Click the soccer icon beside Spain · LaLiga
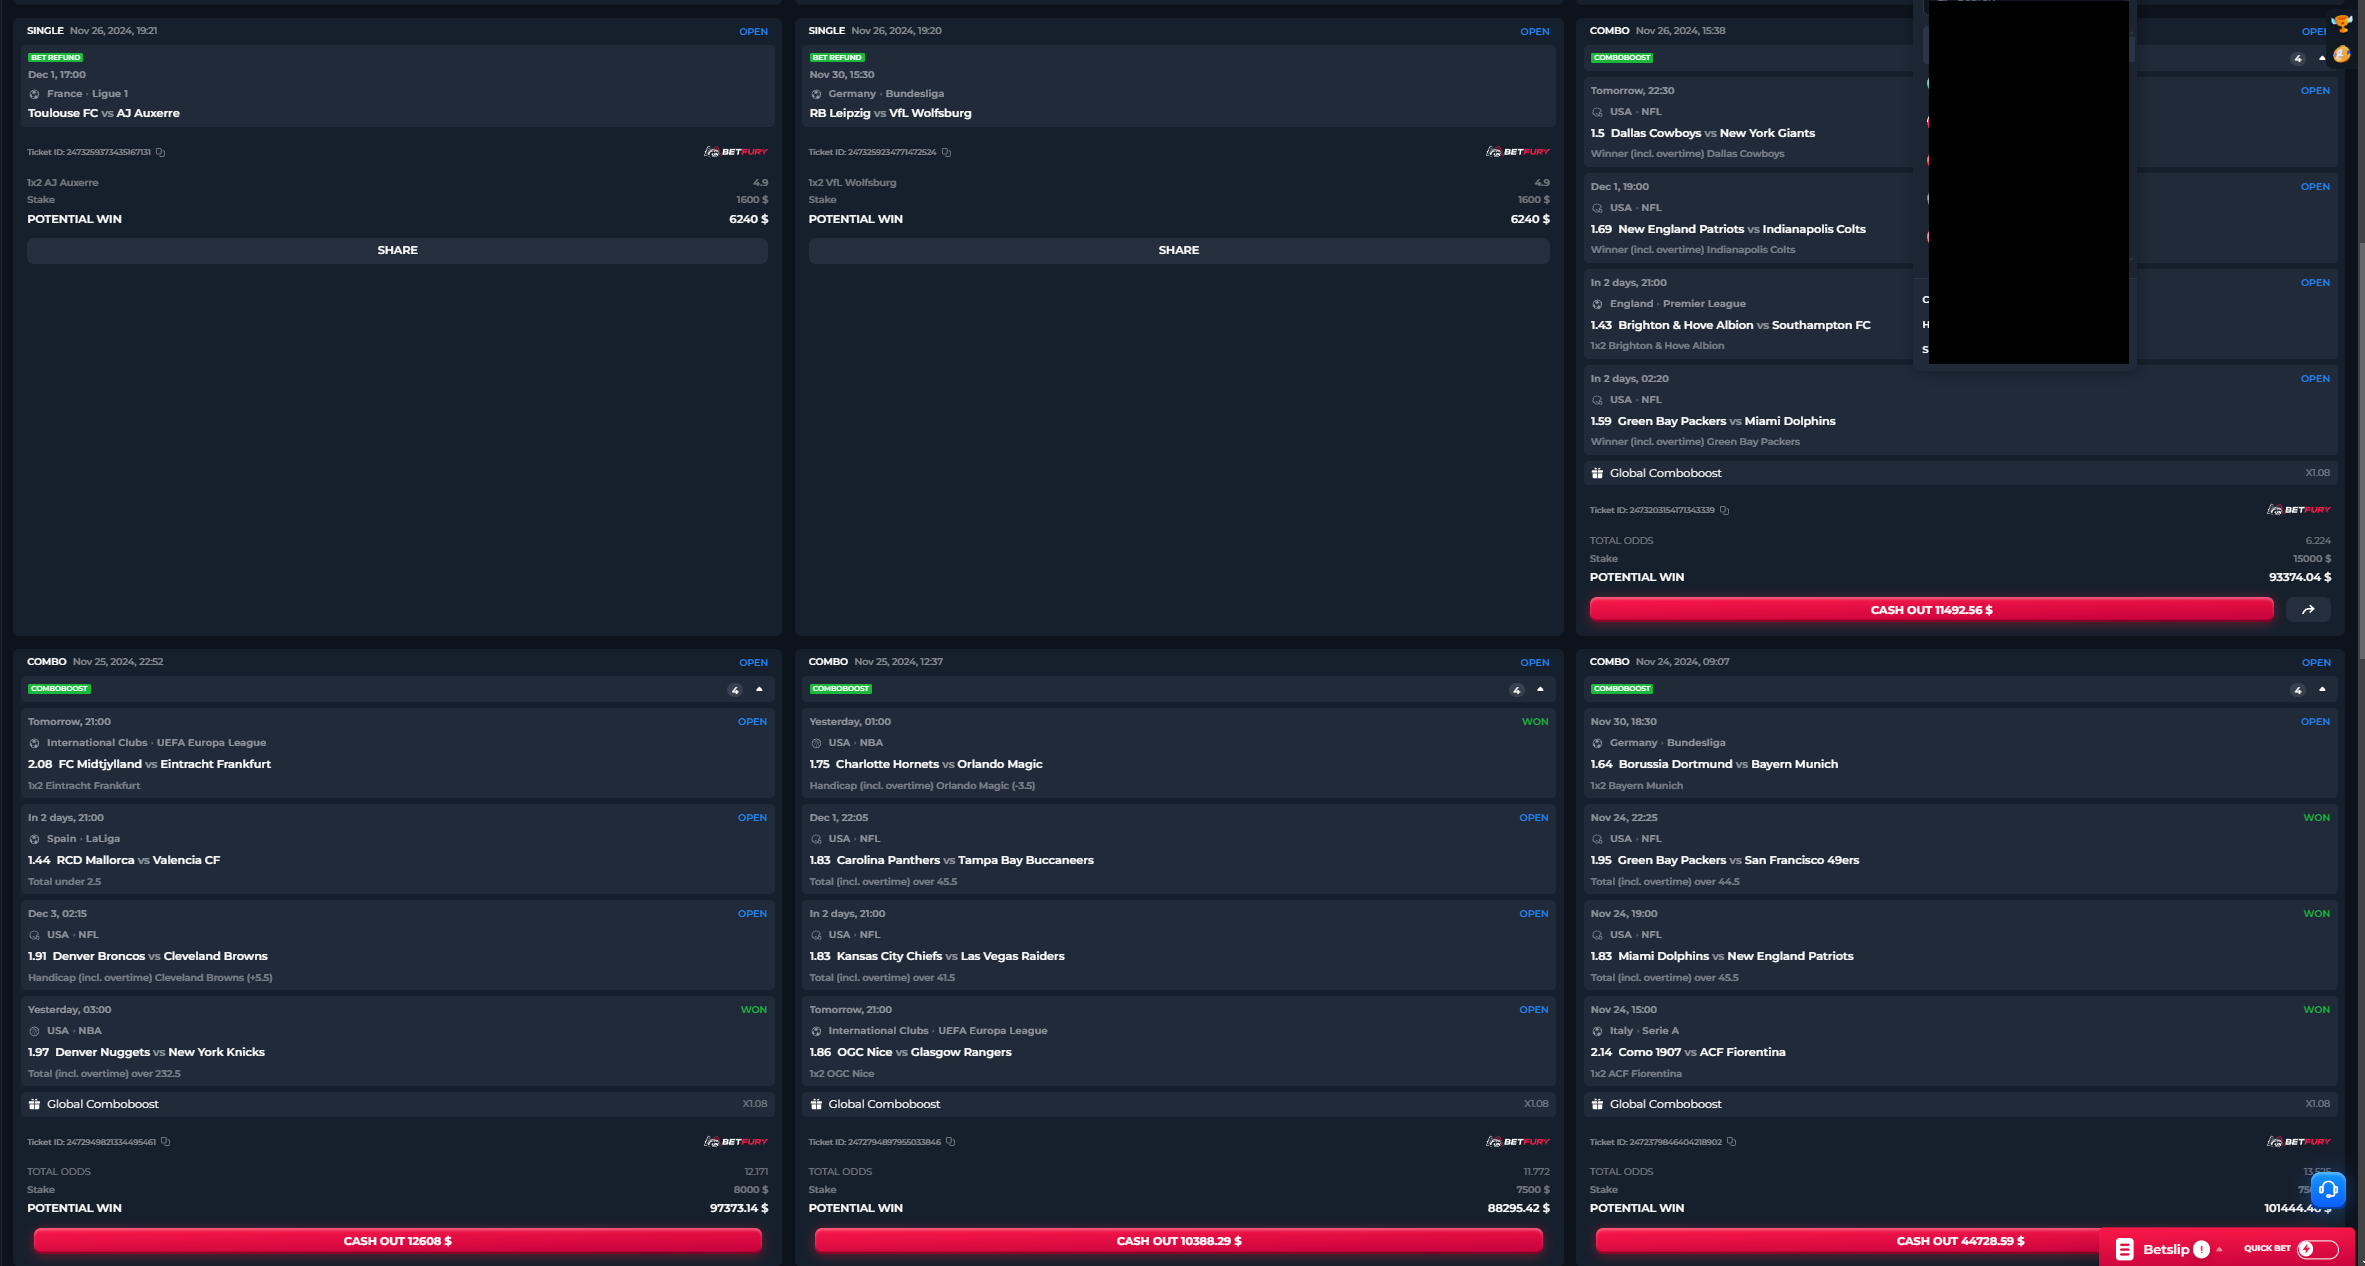This screenshot has width=2365, height=1266. pos(34,839)
